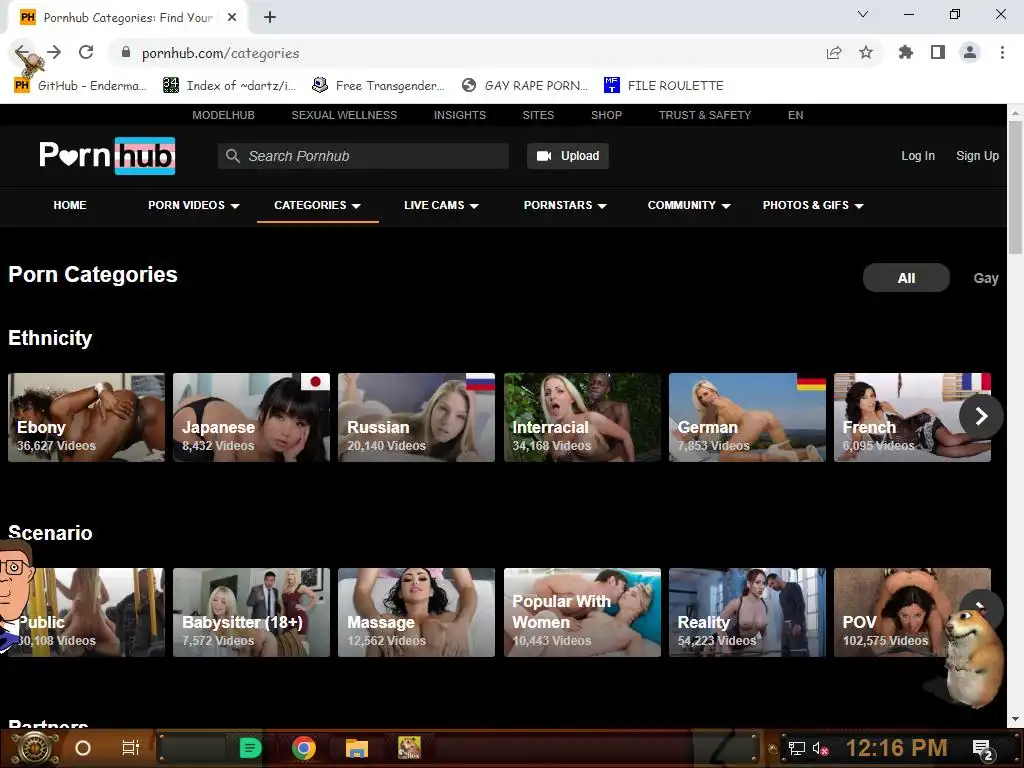Open the 'Index of ~dartz' bookmark
The image size is (1024, 768).
point(229,86)
